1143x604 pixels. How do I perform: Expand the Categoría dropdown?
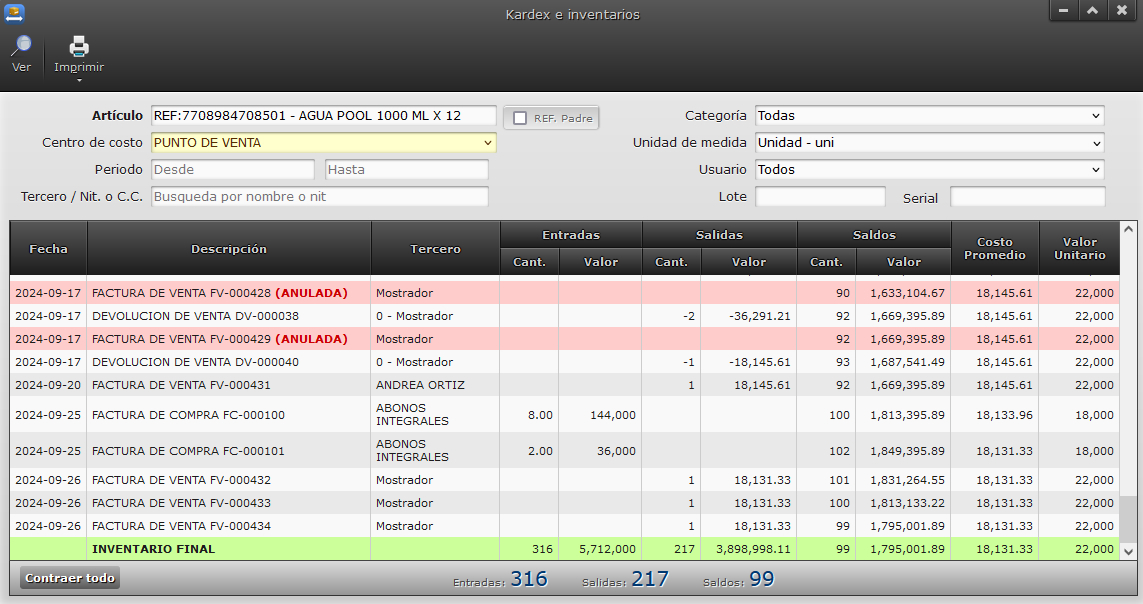click(929, 116)
